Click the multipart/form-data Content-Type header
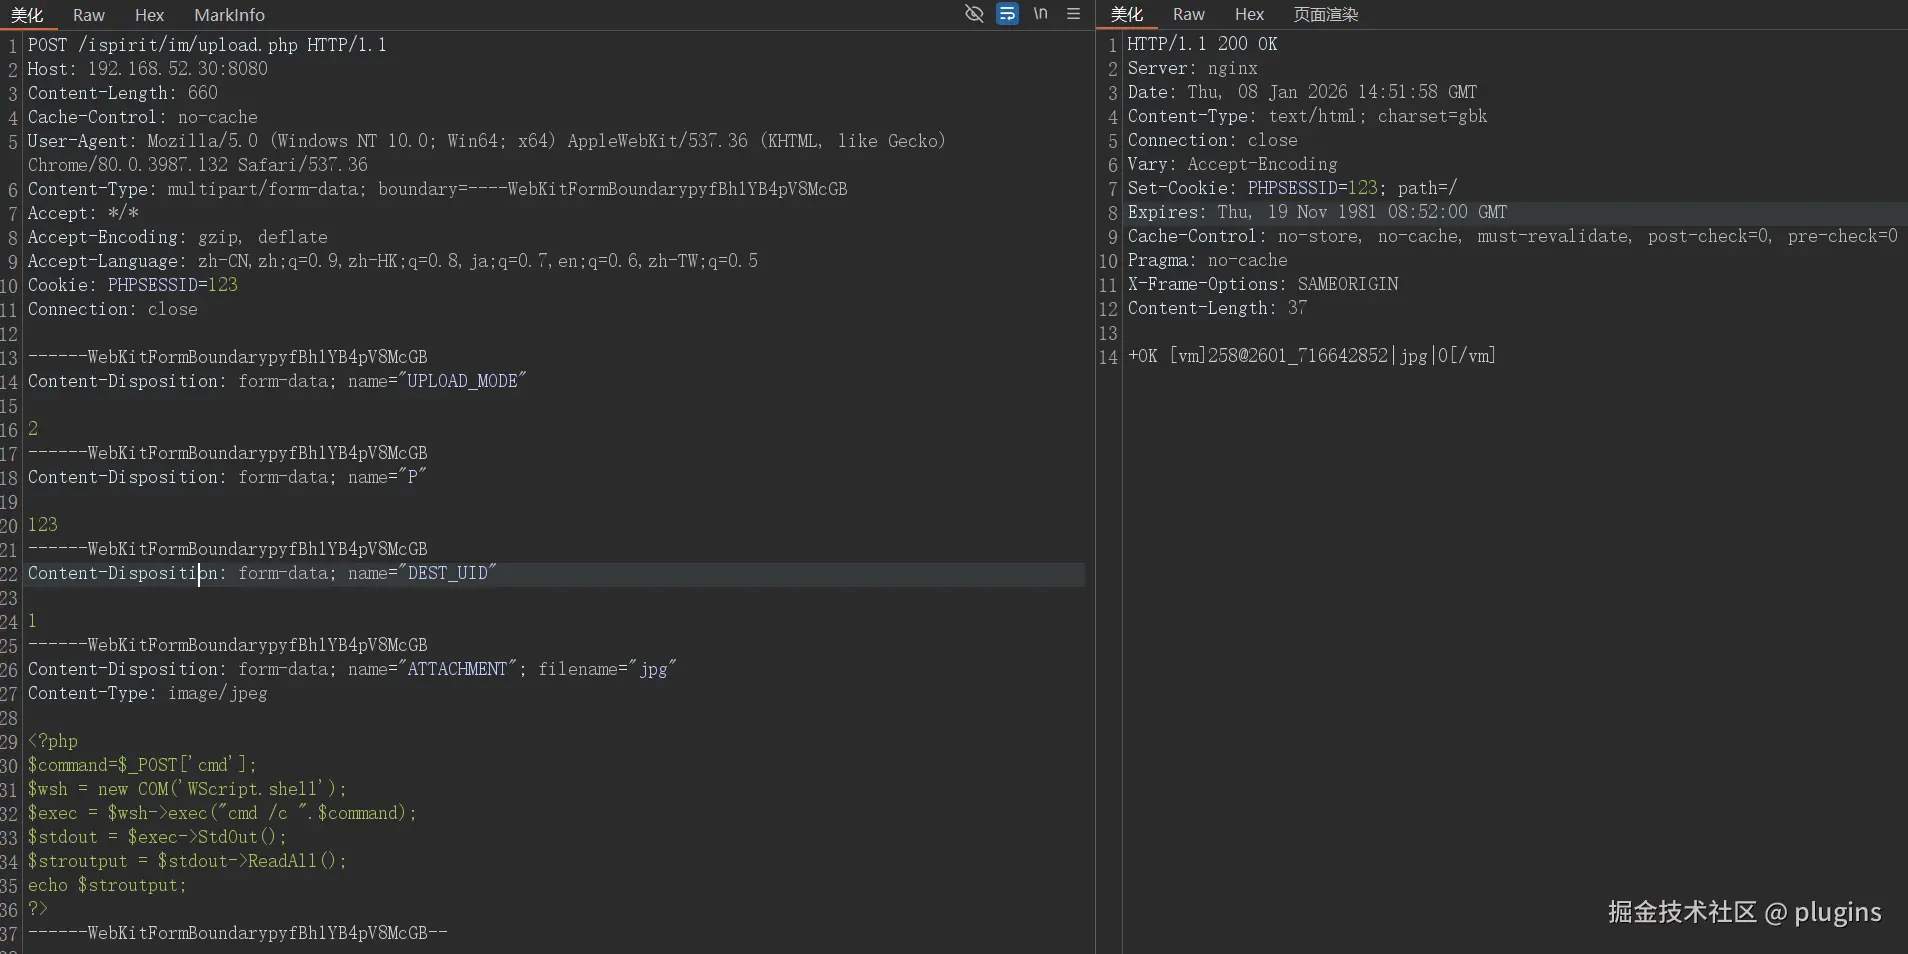Screen dimensions: 1908x954 coord(438,189)
